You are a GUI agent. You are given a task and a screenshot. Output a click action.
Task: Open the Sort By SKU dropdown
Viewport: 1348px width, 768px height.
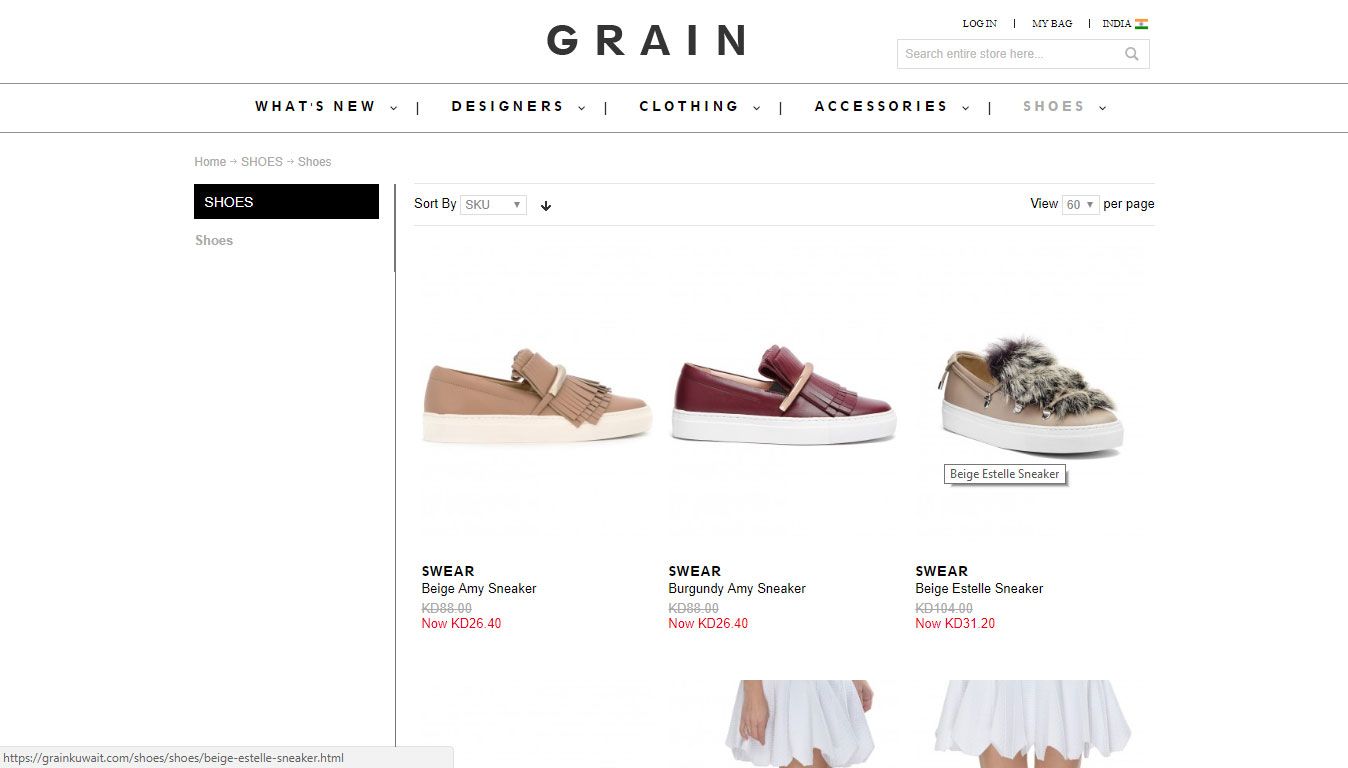coord(493,204)
